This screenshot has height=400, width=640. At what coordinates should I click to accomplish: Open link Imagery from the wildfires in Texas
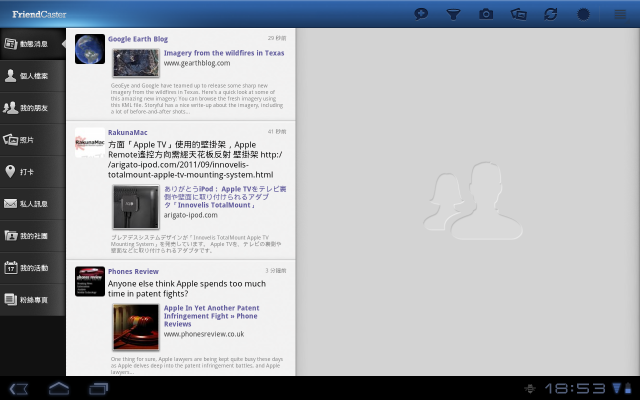coord(224,53)
